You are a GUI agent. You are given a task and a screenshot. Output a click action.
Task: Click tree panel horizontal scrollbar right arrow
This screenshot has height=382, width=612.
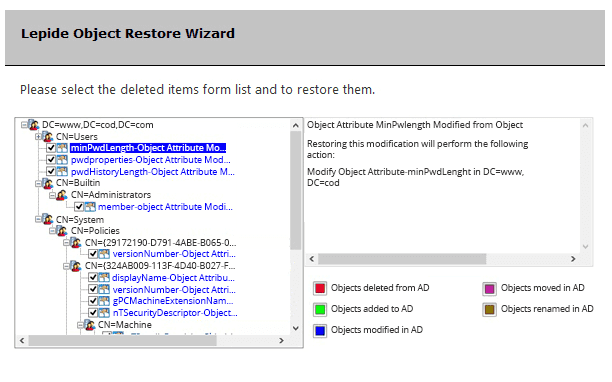click(x=281, y=341)
